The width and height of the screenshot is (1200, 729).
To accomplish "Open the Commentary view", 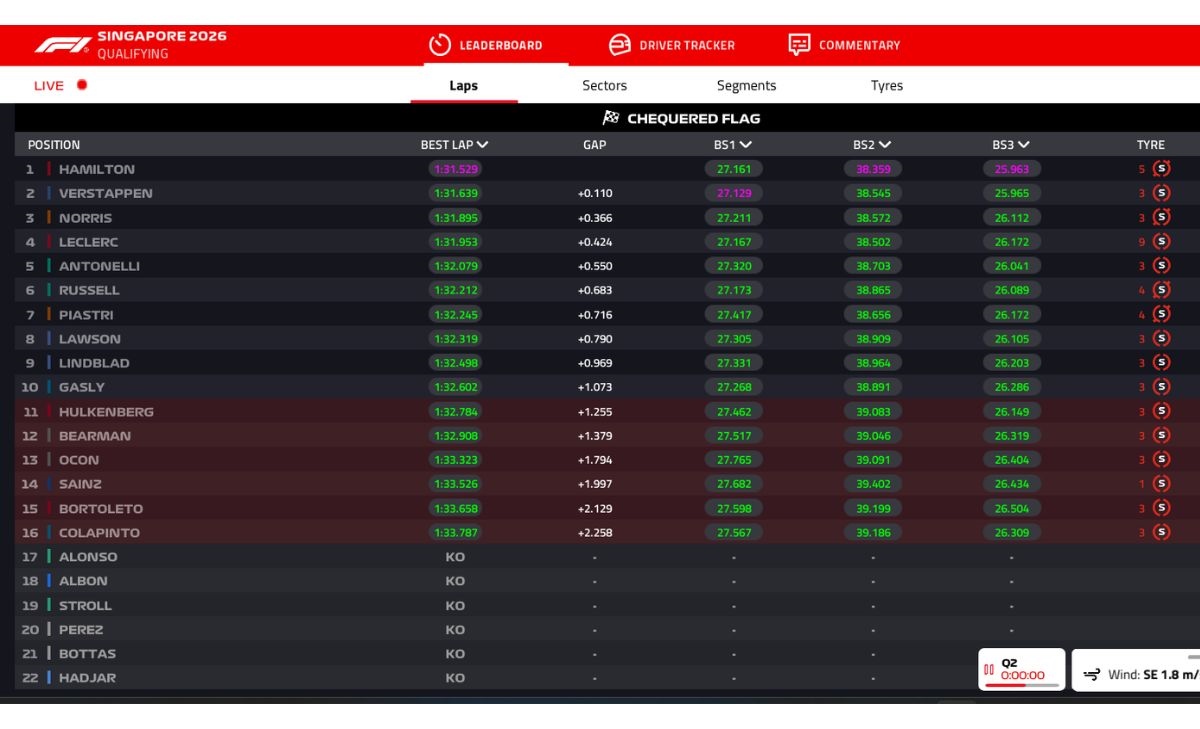I will 844,45.
